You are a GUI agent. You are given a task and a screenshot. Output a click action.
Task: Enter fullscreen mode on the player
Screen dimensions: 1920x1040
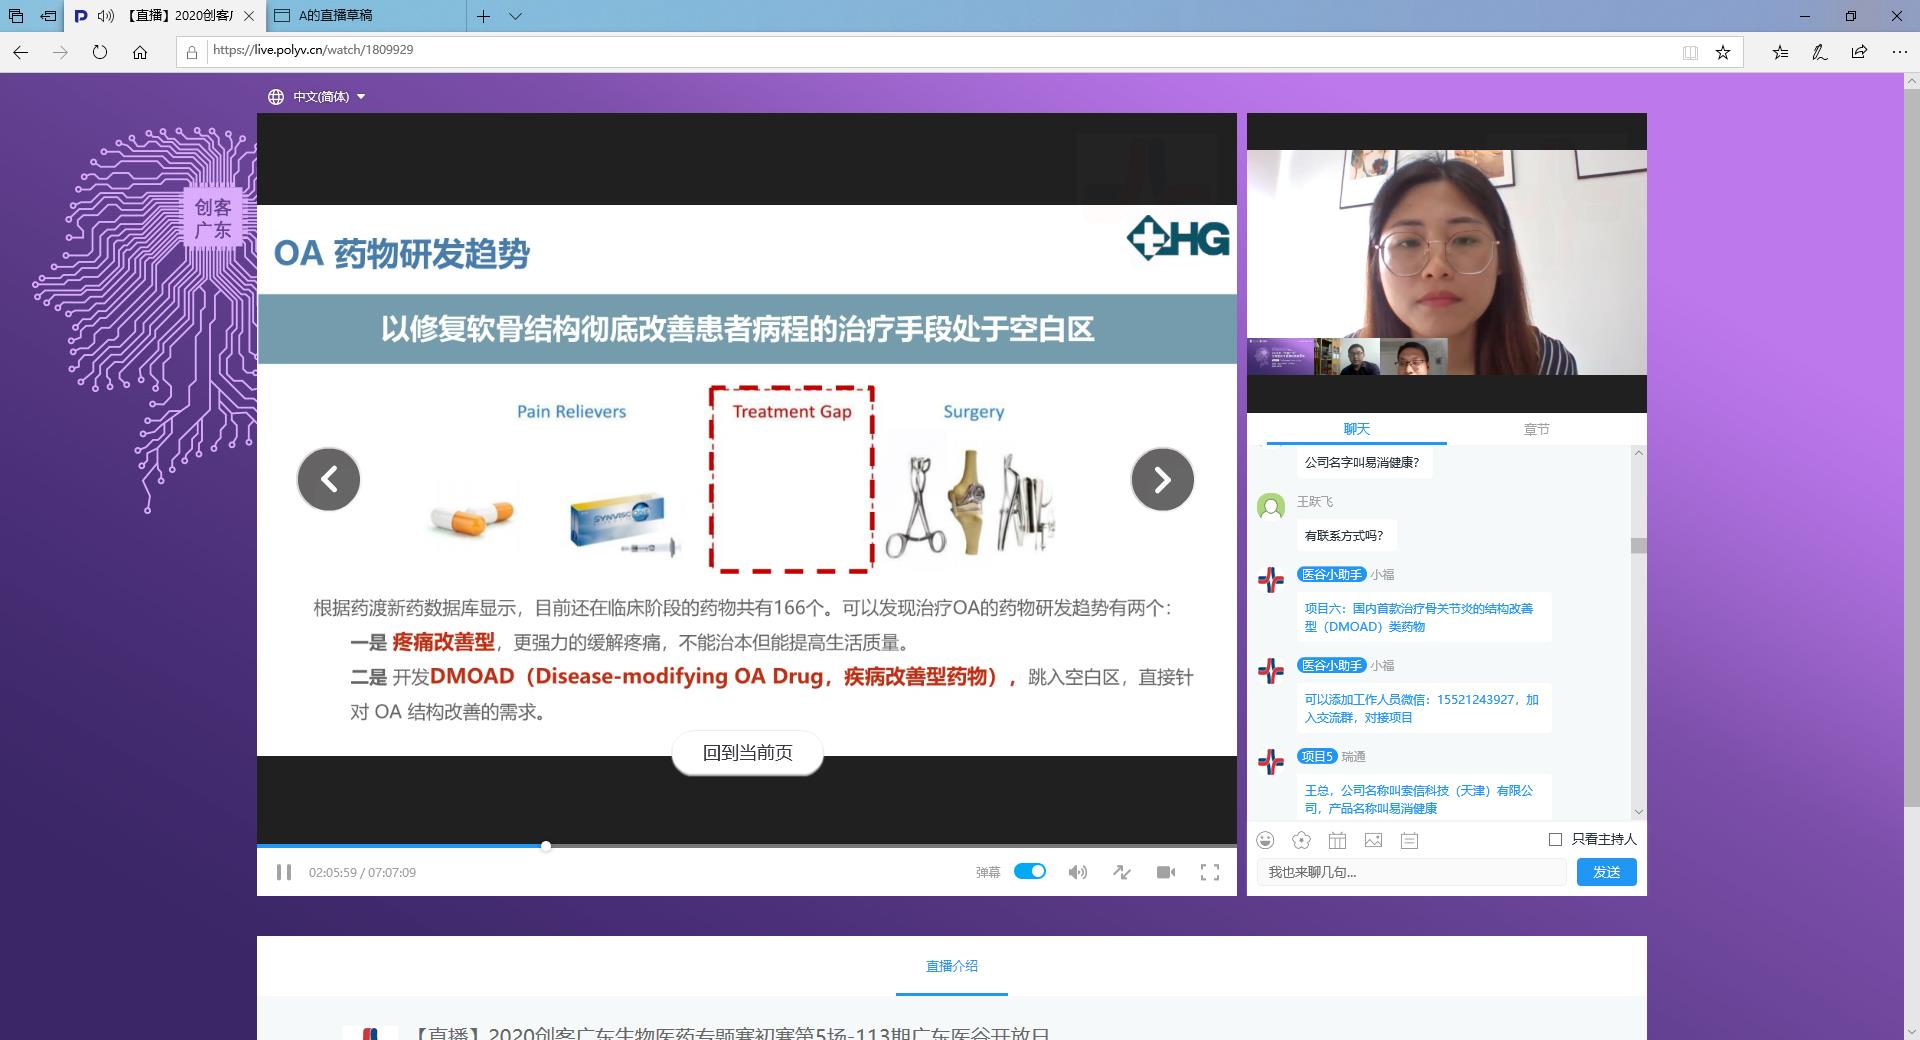tap(1210, 872)
